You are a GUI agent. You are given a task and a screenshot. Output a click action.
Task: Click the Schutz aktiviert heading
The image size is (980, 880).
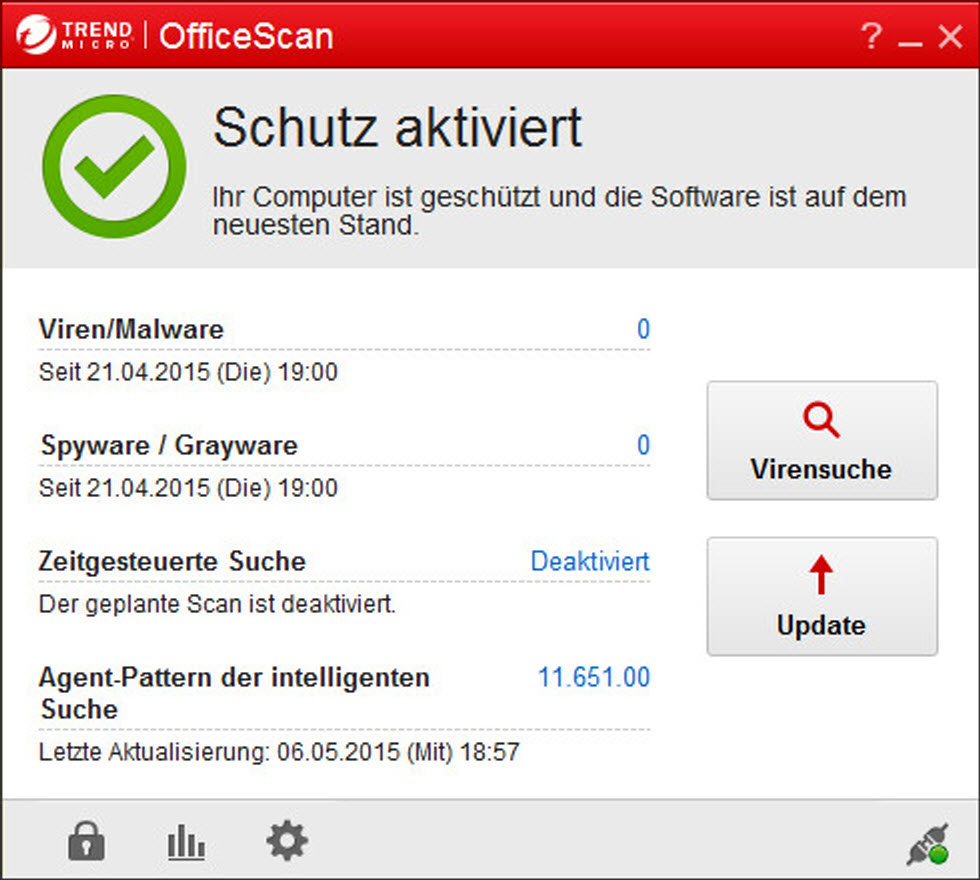(x=397, y=128)
